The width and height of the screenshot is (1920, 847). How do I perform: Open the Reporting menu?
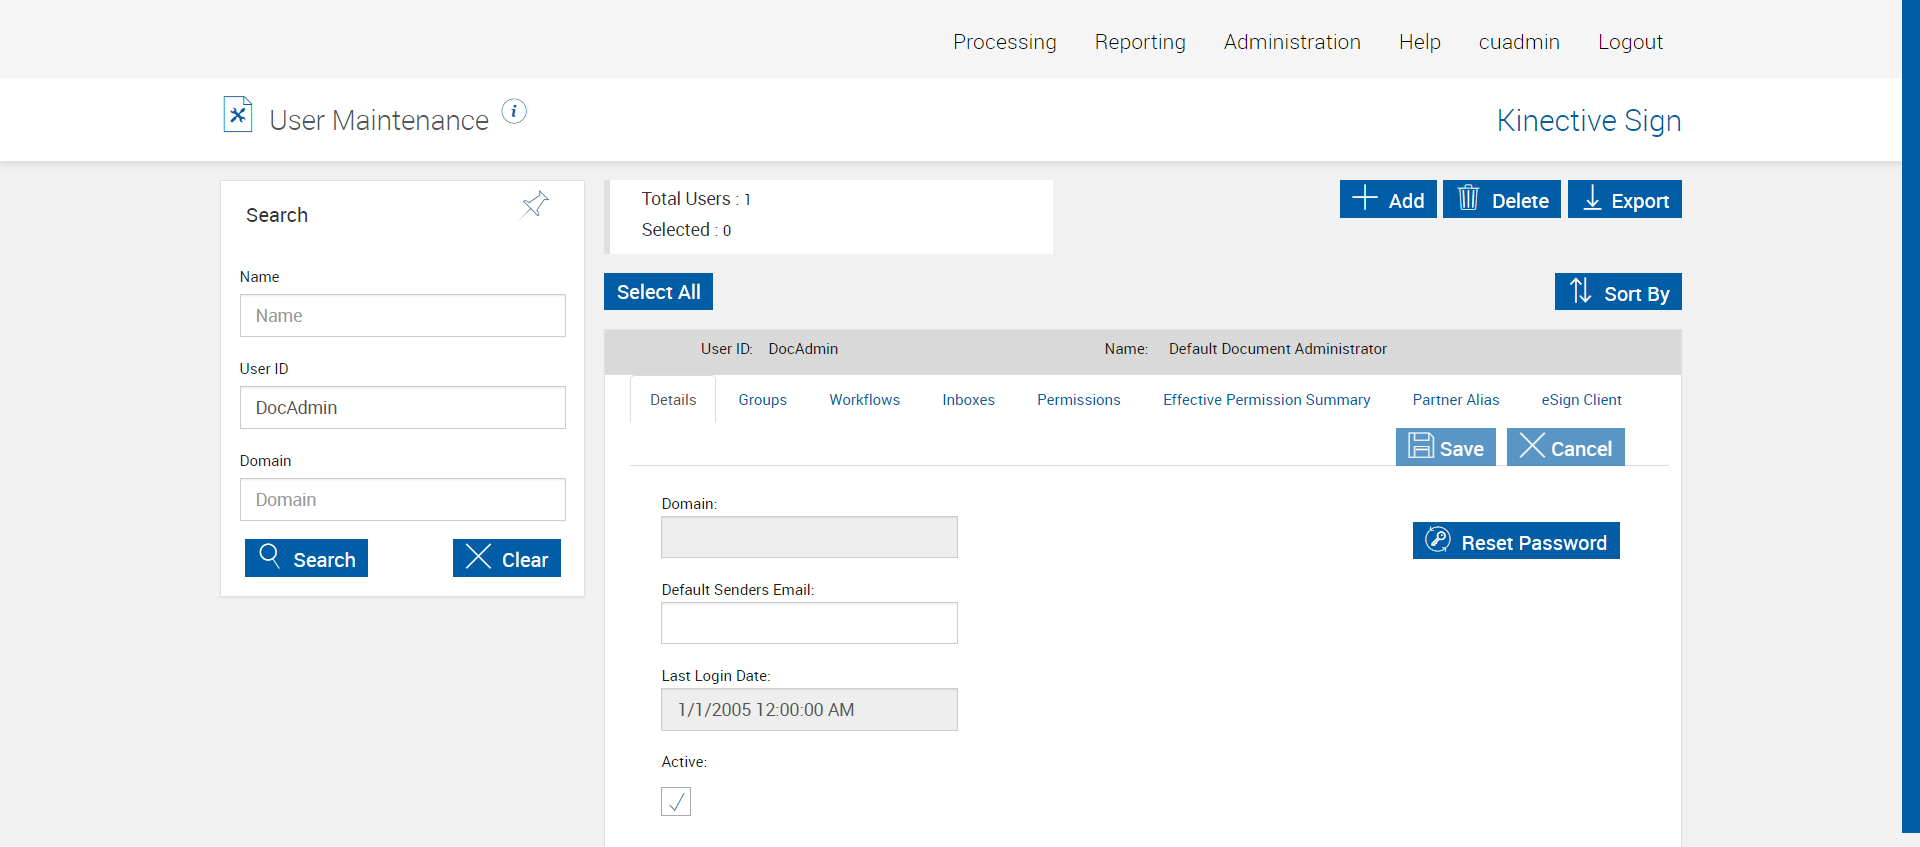[x=1140, y=42]
